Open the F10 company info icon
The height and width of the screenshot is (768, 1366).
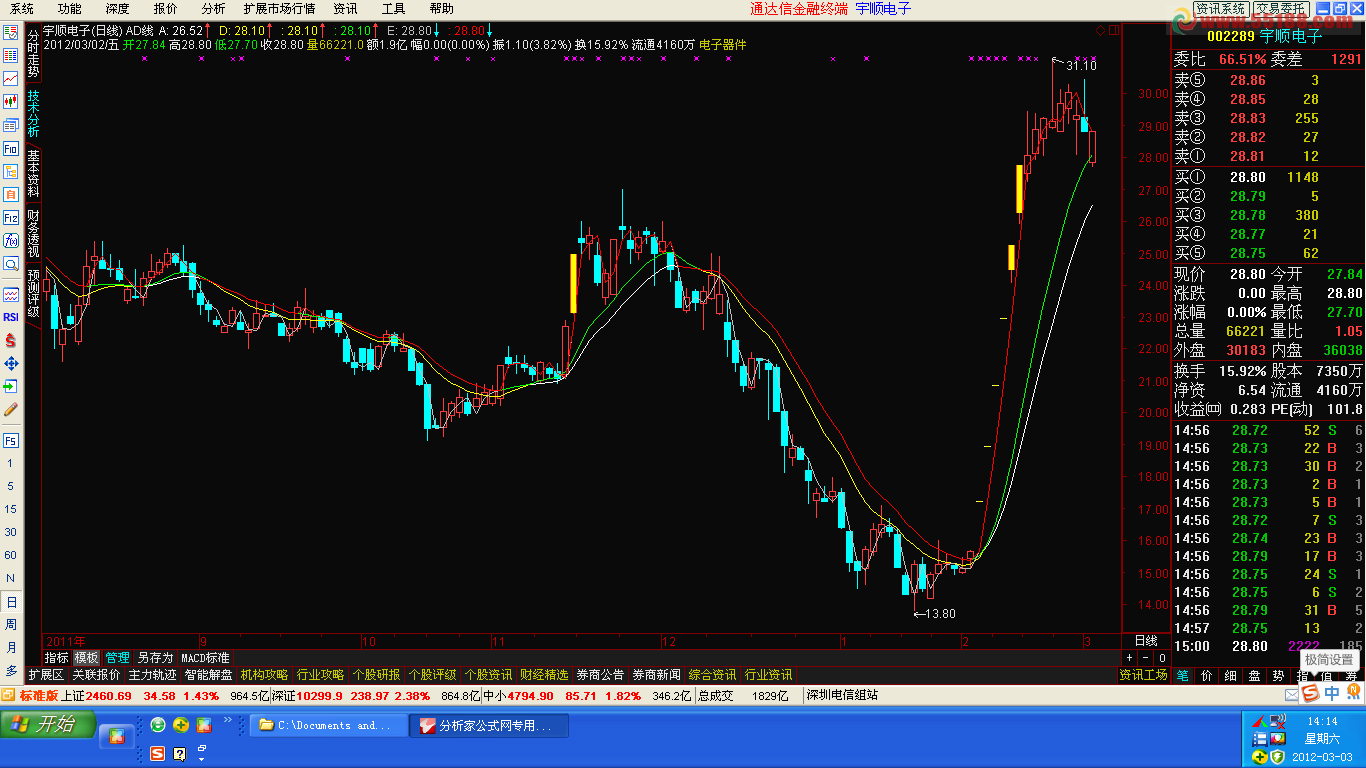[x=11, y=148]
